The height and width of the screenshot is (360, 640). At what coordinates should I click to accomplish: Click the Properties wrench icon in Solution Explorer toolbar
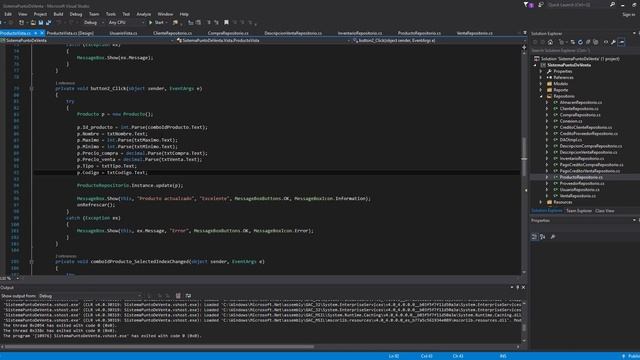613,42
